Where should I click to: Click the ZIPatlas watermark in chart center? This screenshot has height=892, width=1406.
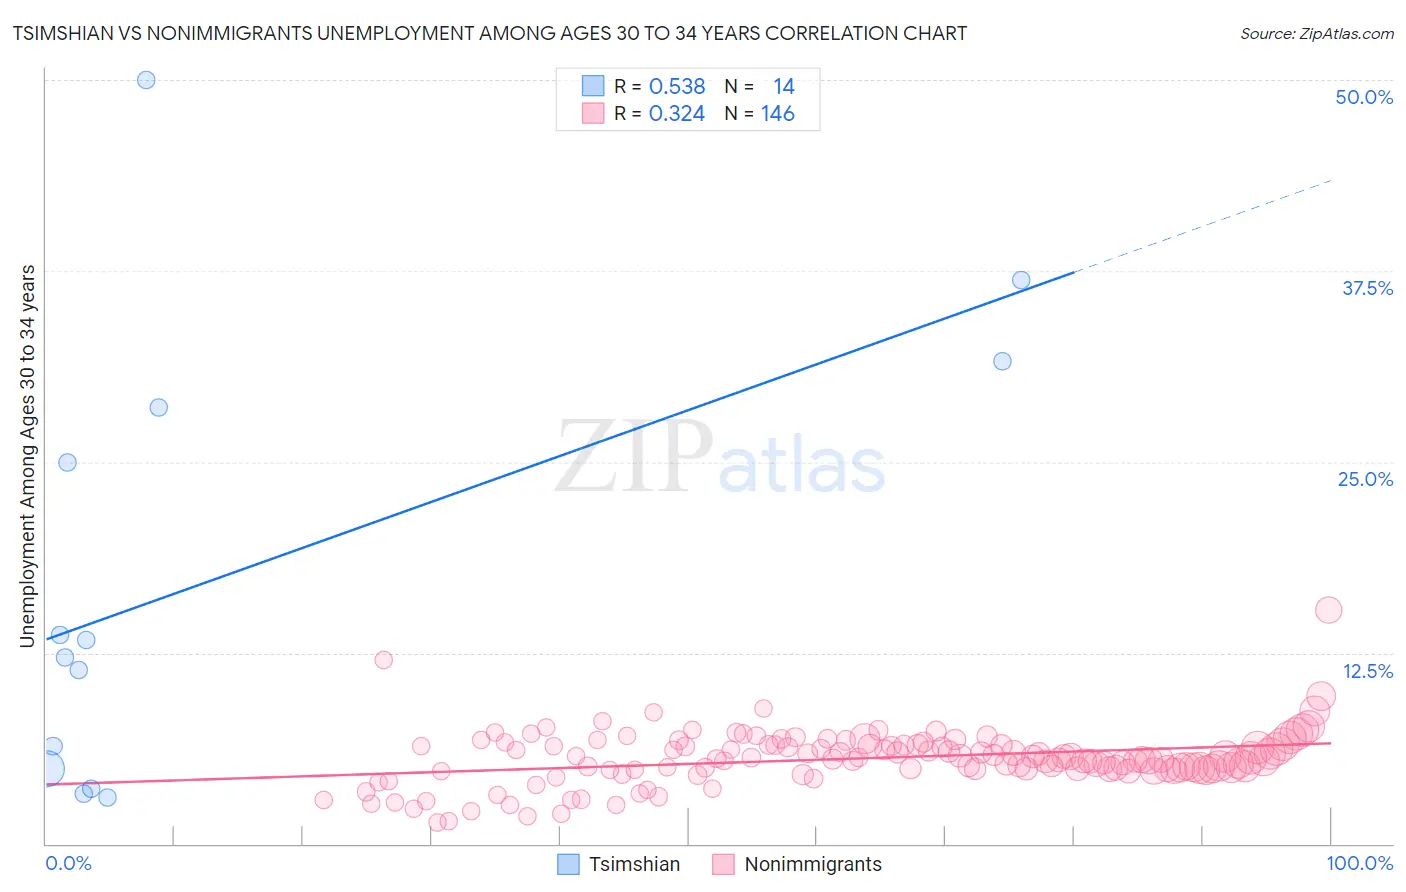click(x=720, y=458)
